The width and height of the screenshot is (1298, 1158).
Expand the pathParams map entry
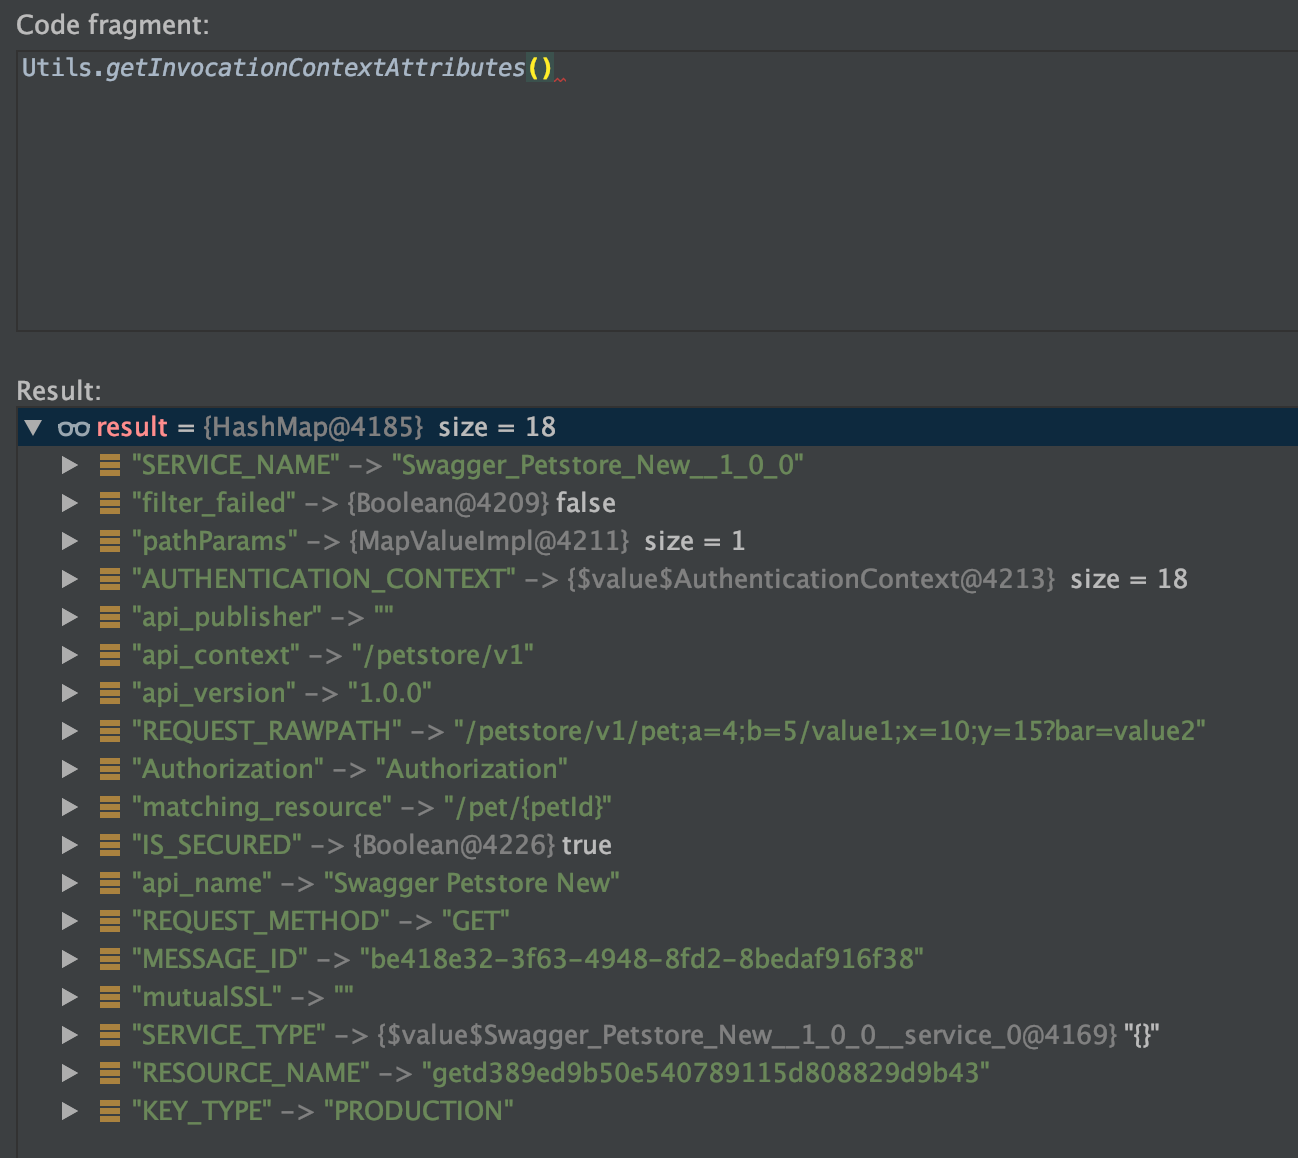pos(70,540)
